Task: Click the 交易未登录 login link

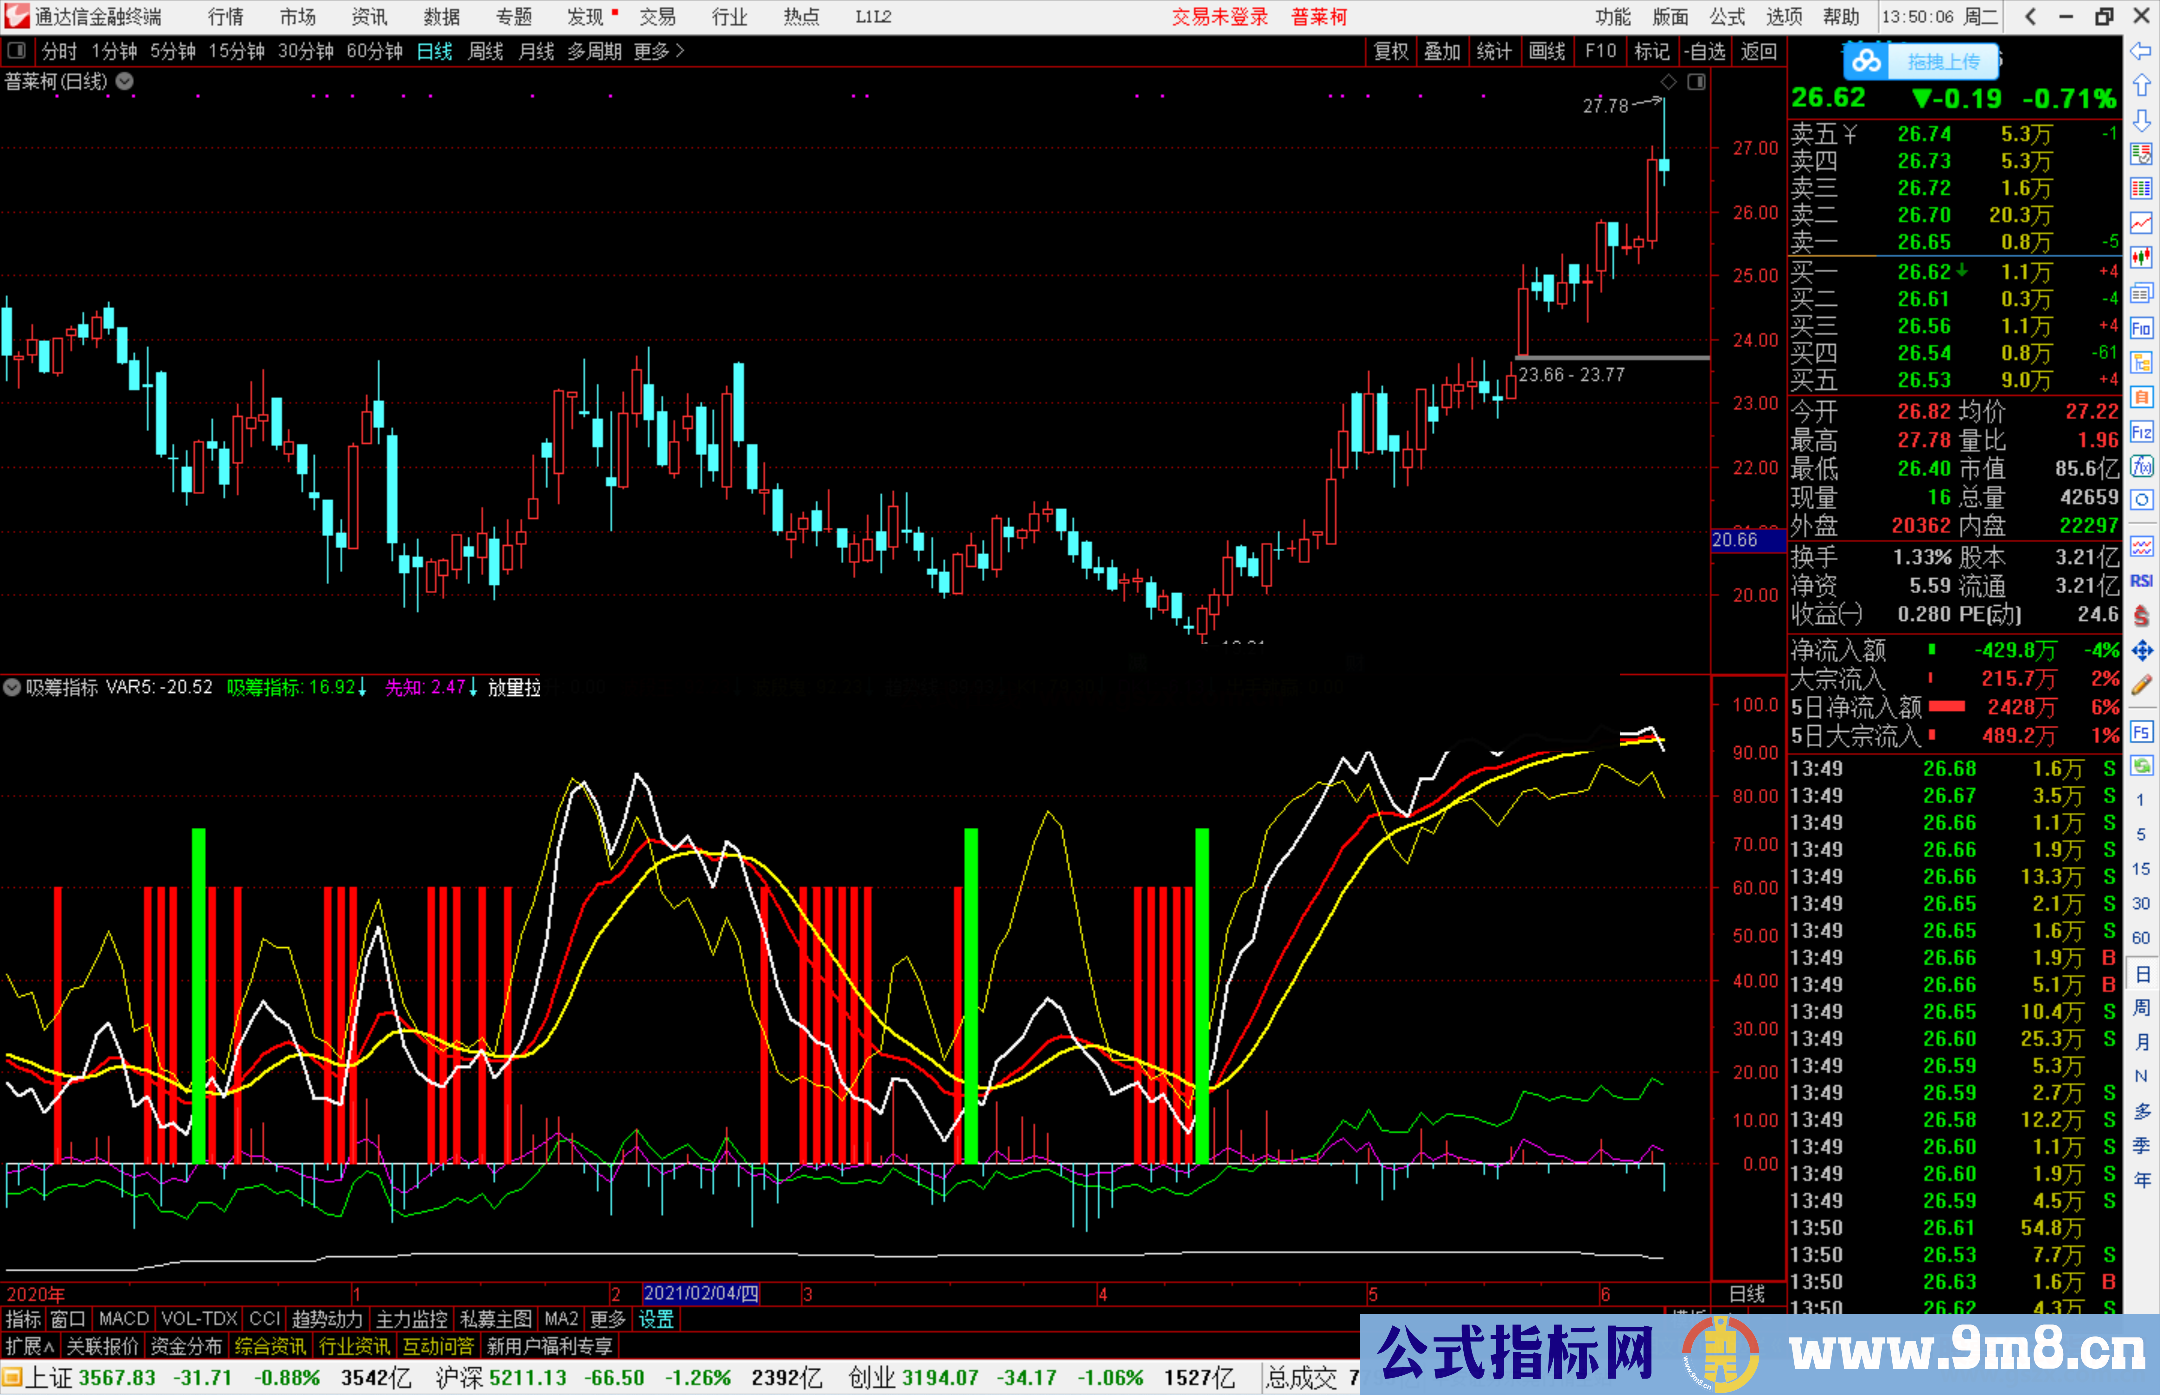Action: click(1220, 17)
